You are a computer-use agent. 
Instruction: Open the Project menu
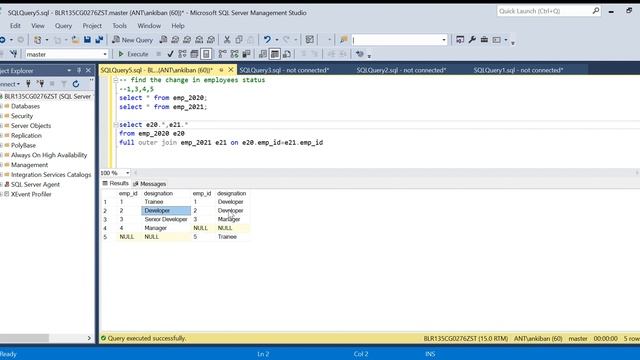(x=92, y=26)
